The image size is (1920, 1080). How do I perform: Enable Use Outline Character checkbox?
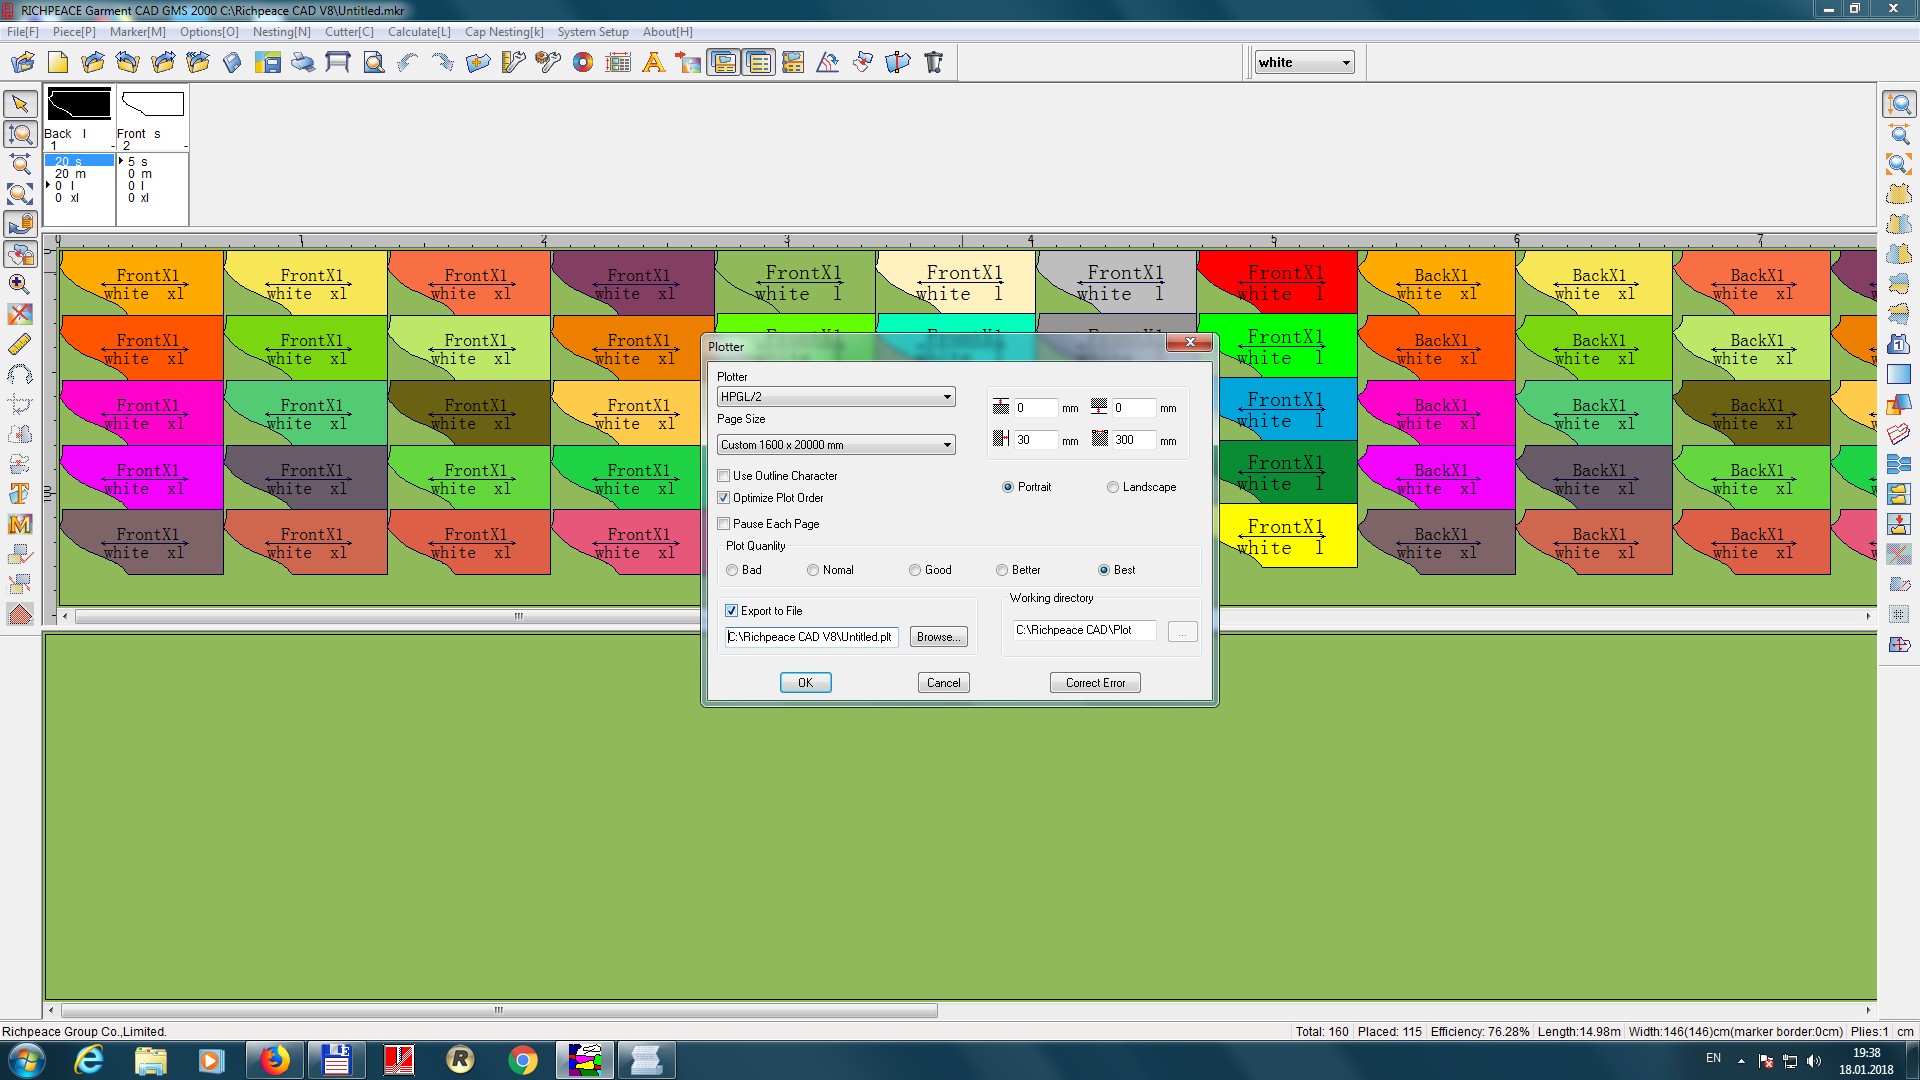pyautogui.click(x=724, y=476)
